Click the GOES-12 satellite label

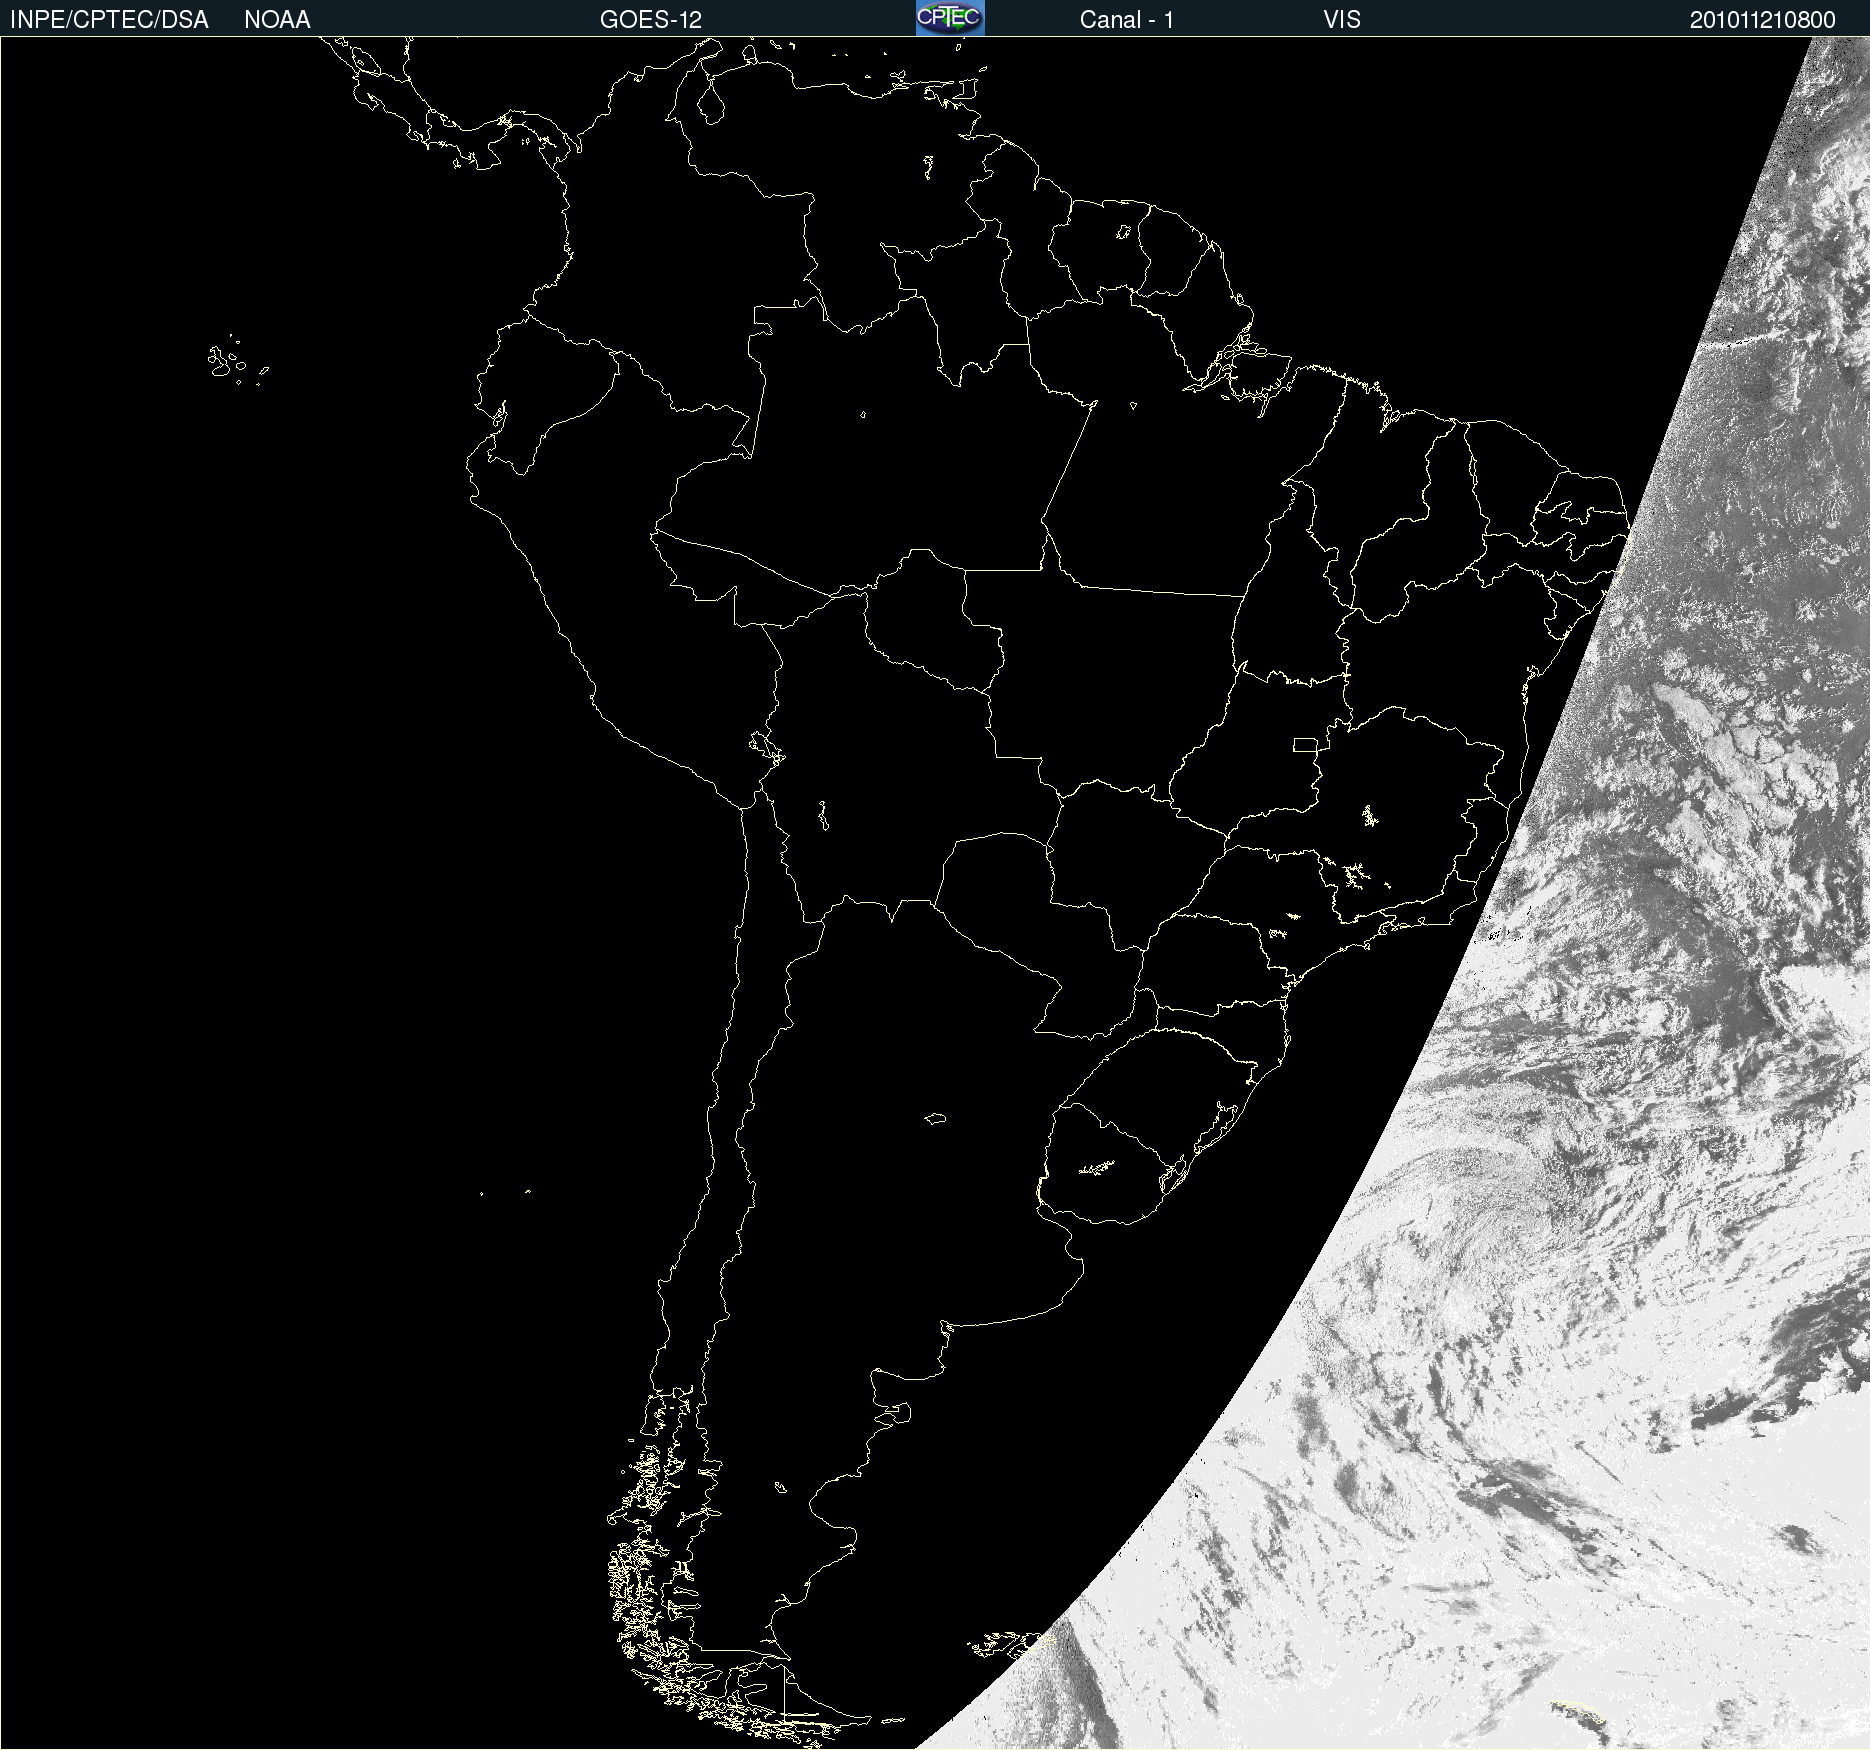click(651, 20)
